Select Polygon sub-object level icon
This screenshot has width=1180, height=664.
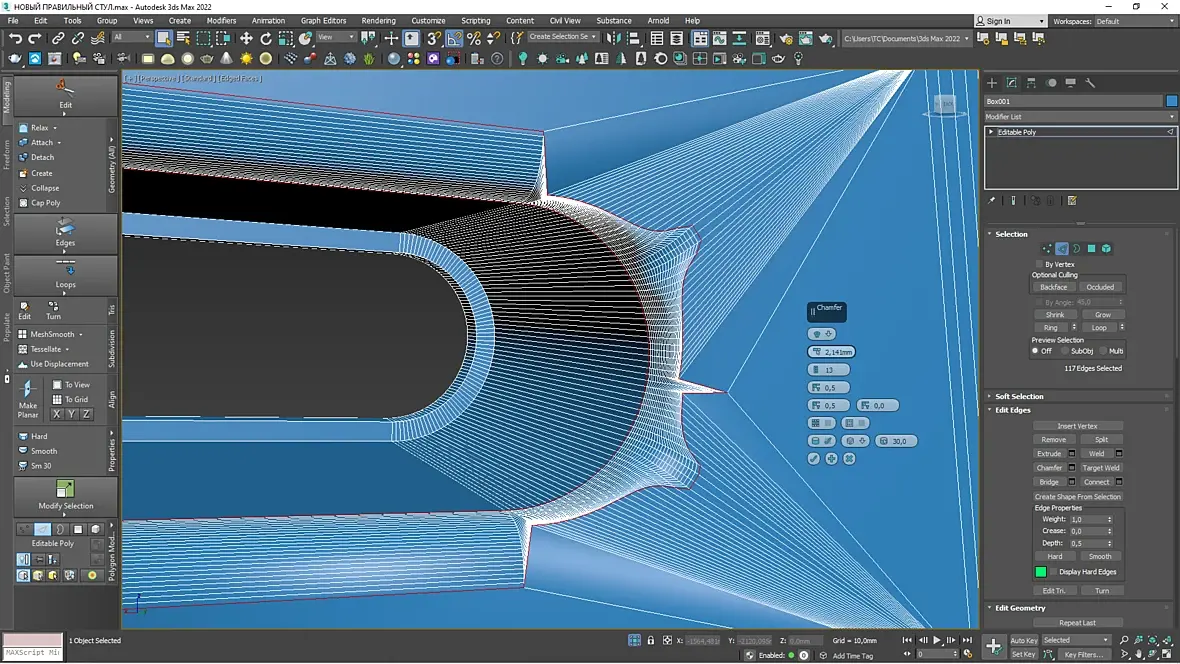[1091, 249]
